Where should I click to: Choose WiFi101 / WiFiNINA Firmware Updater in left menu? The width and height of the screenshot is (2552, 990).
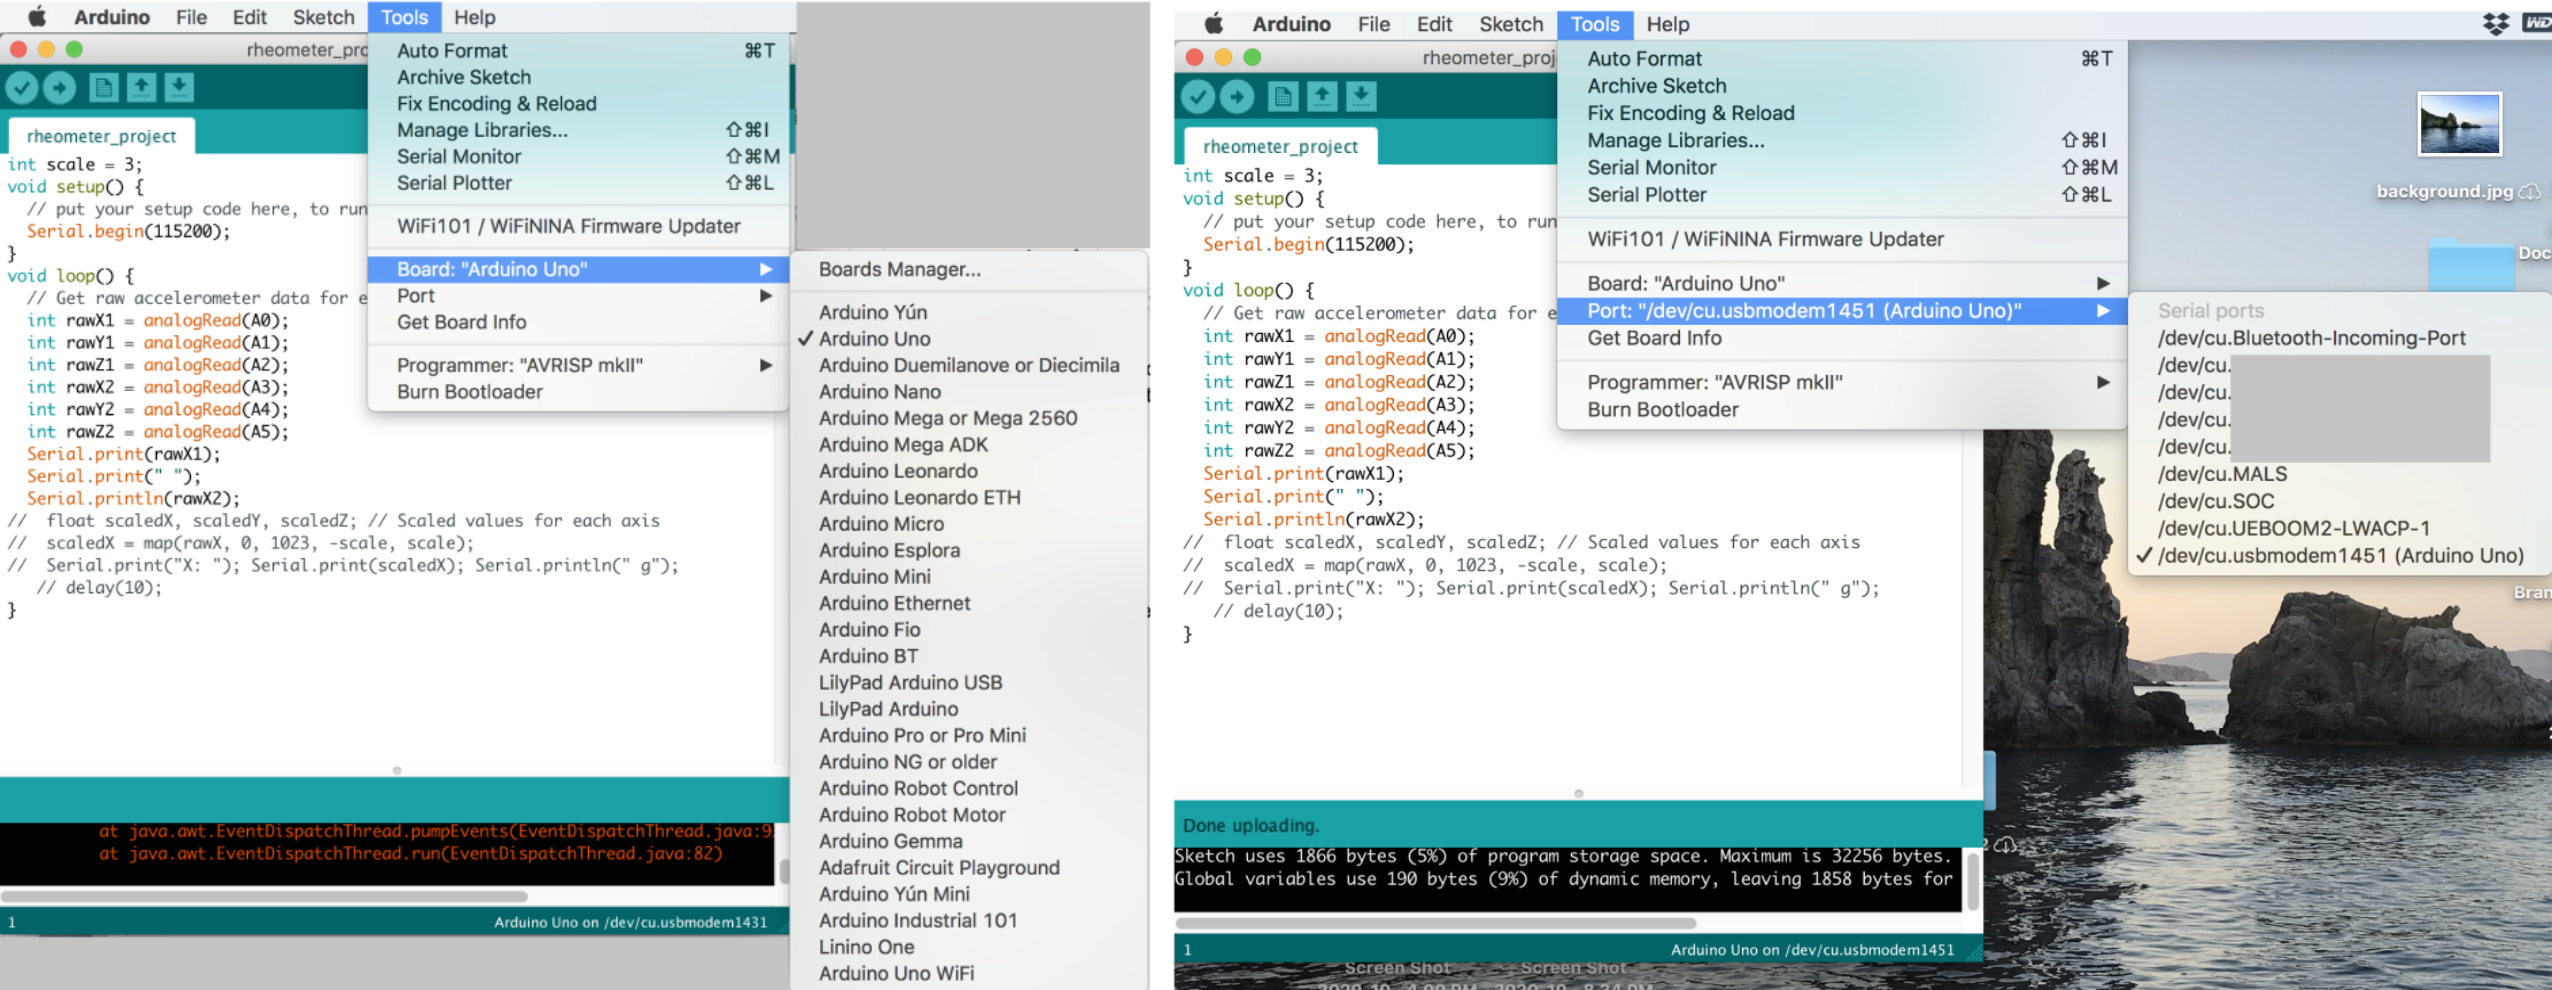coord(579,226)
